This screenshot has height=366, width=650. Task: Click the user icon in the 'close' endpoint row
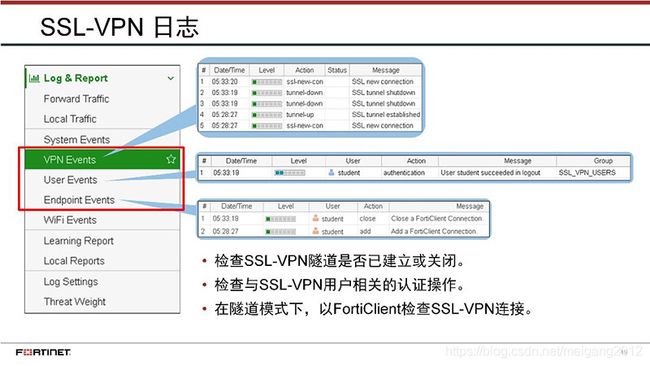point(315,218)
